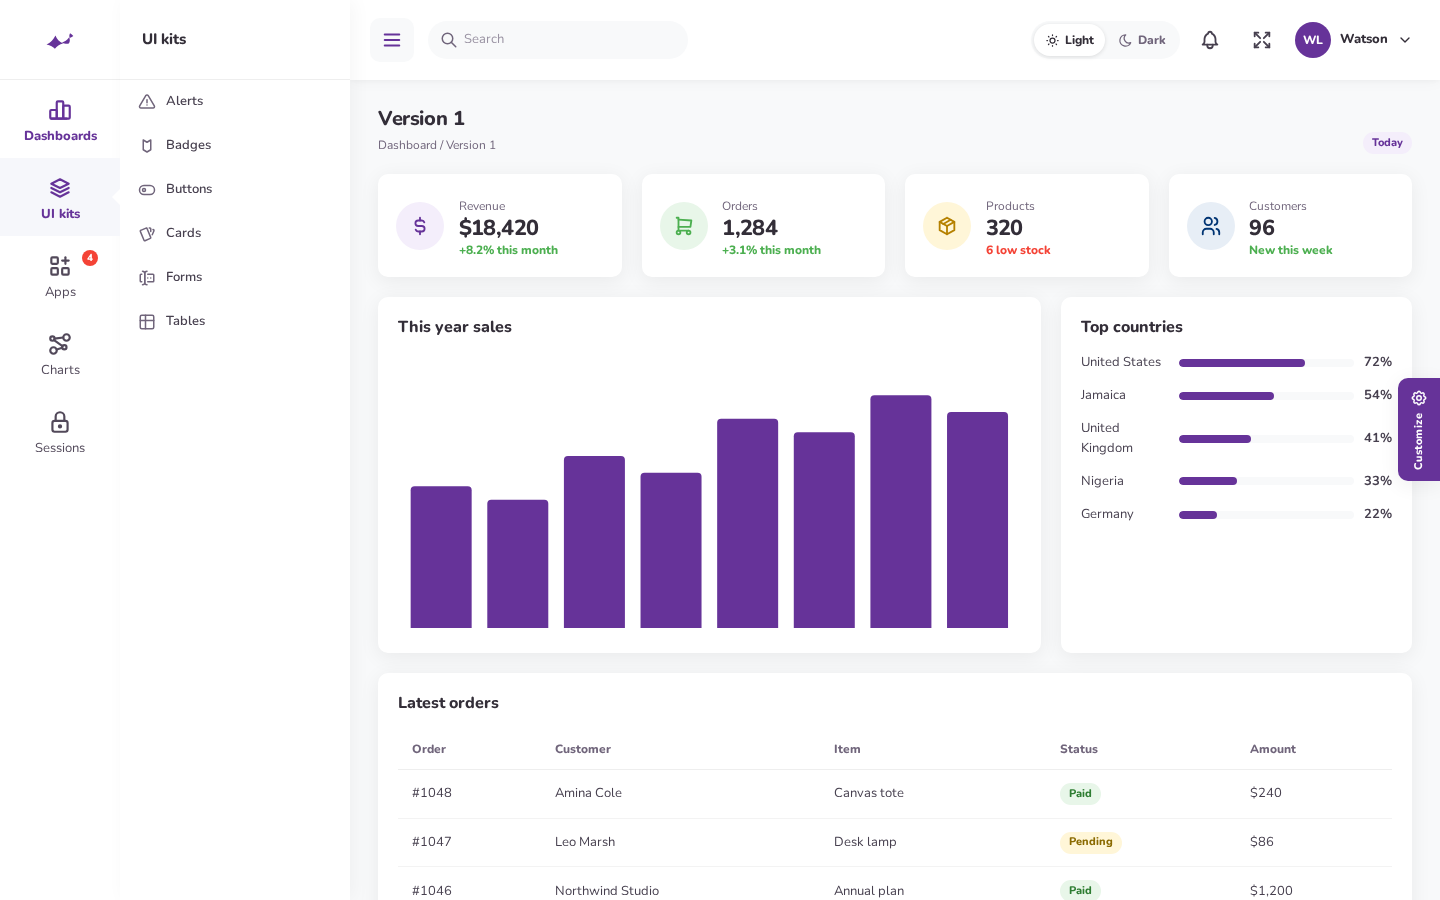Viewport: 1440px width, 900px height.
Task: Click the first bar in sales chart
Action: coord(441,557)
